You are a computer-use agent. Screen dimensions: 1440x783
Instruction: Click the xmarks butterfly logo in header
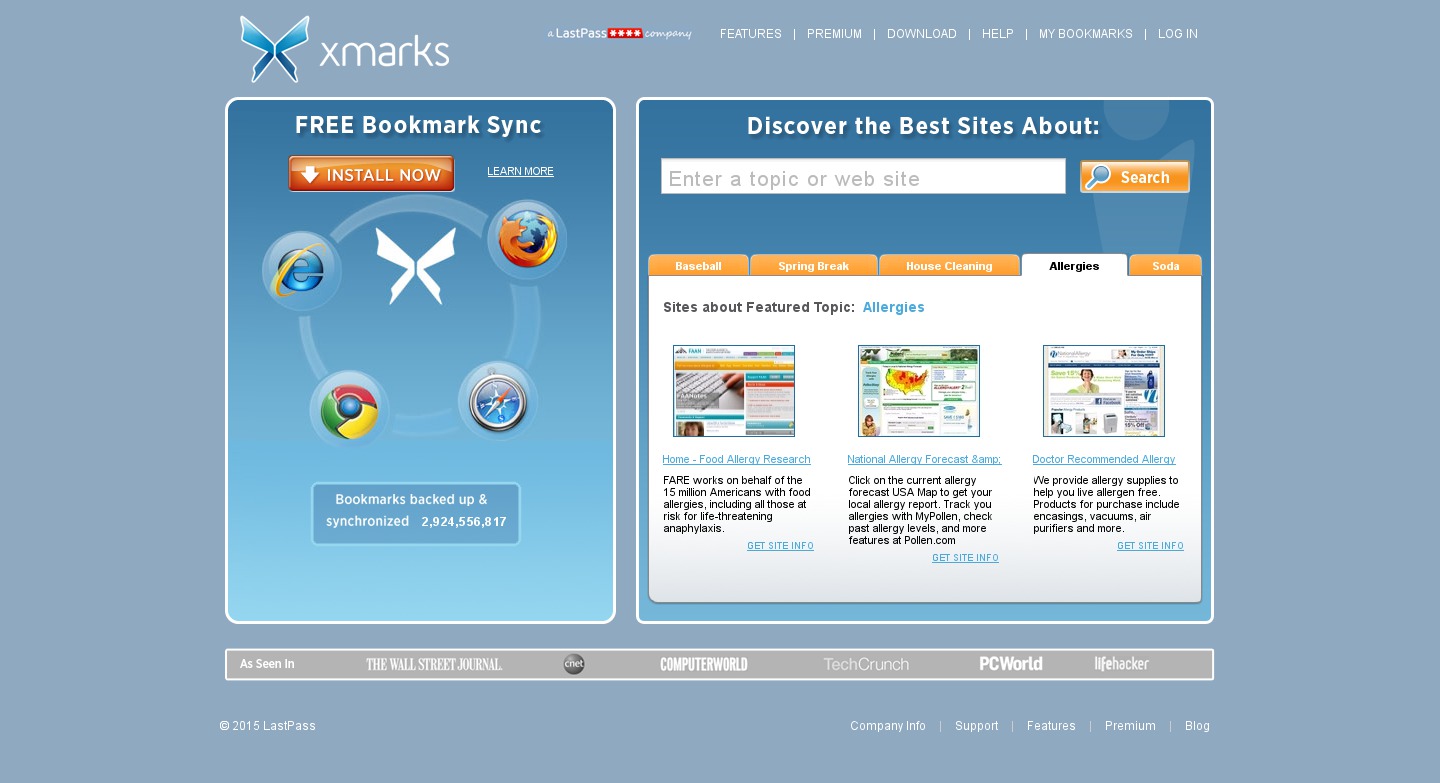[x=275, y=49]
